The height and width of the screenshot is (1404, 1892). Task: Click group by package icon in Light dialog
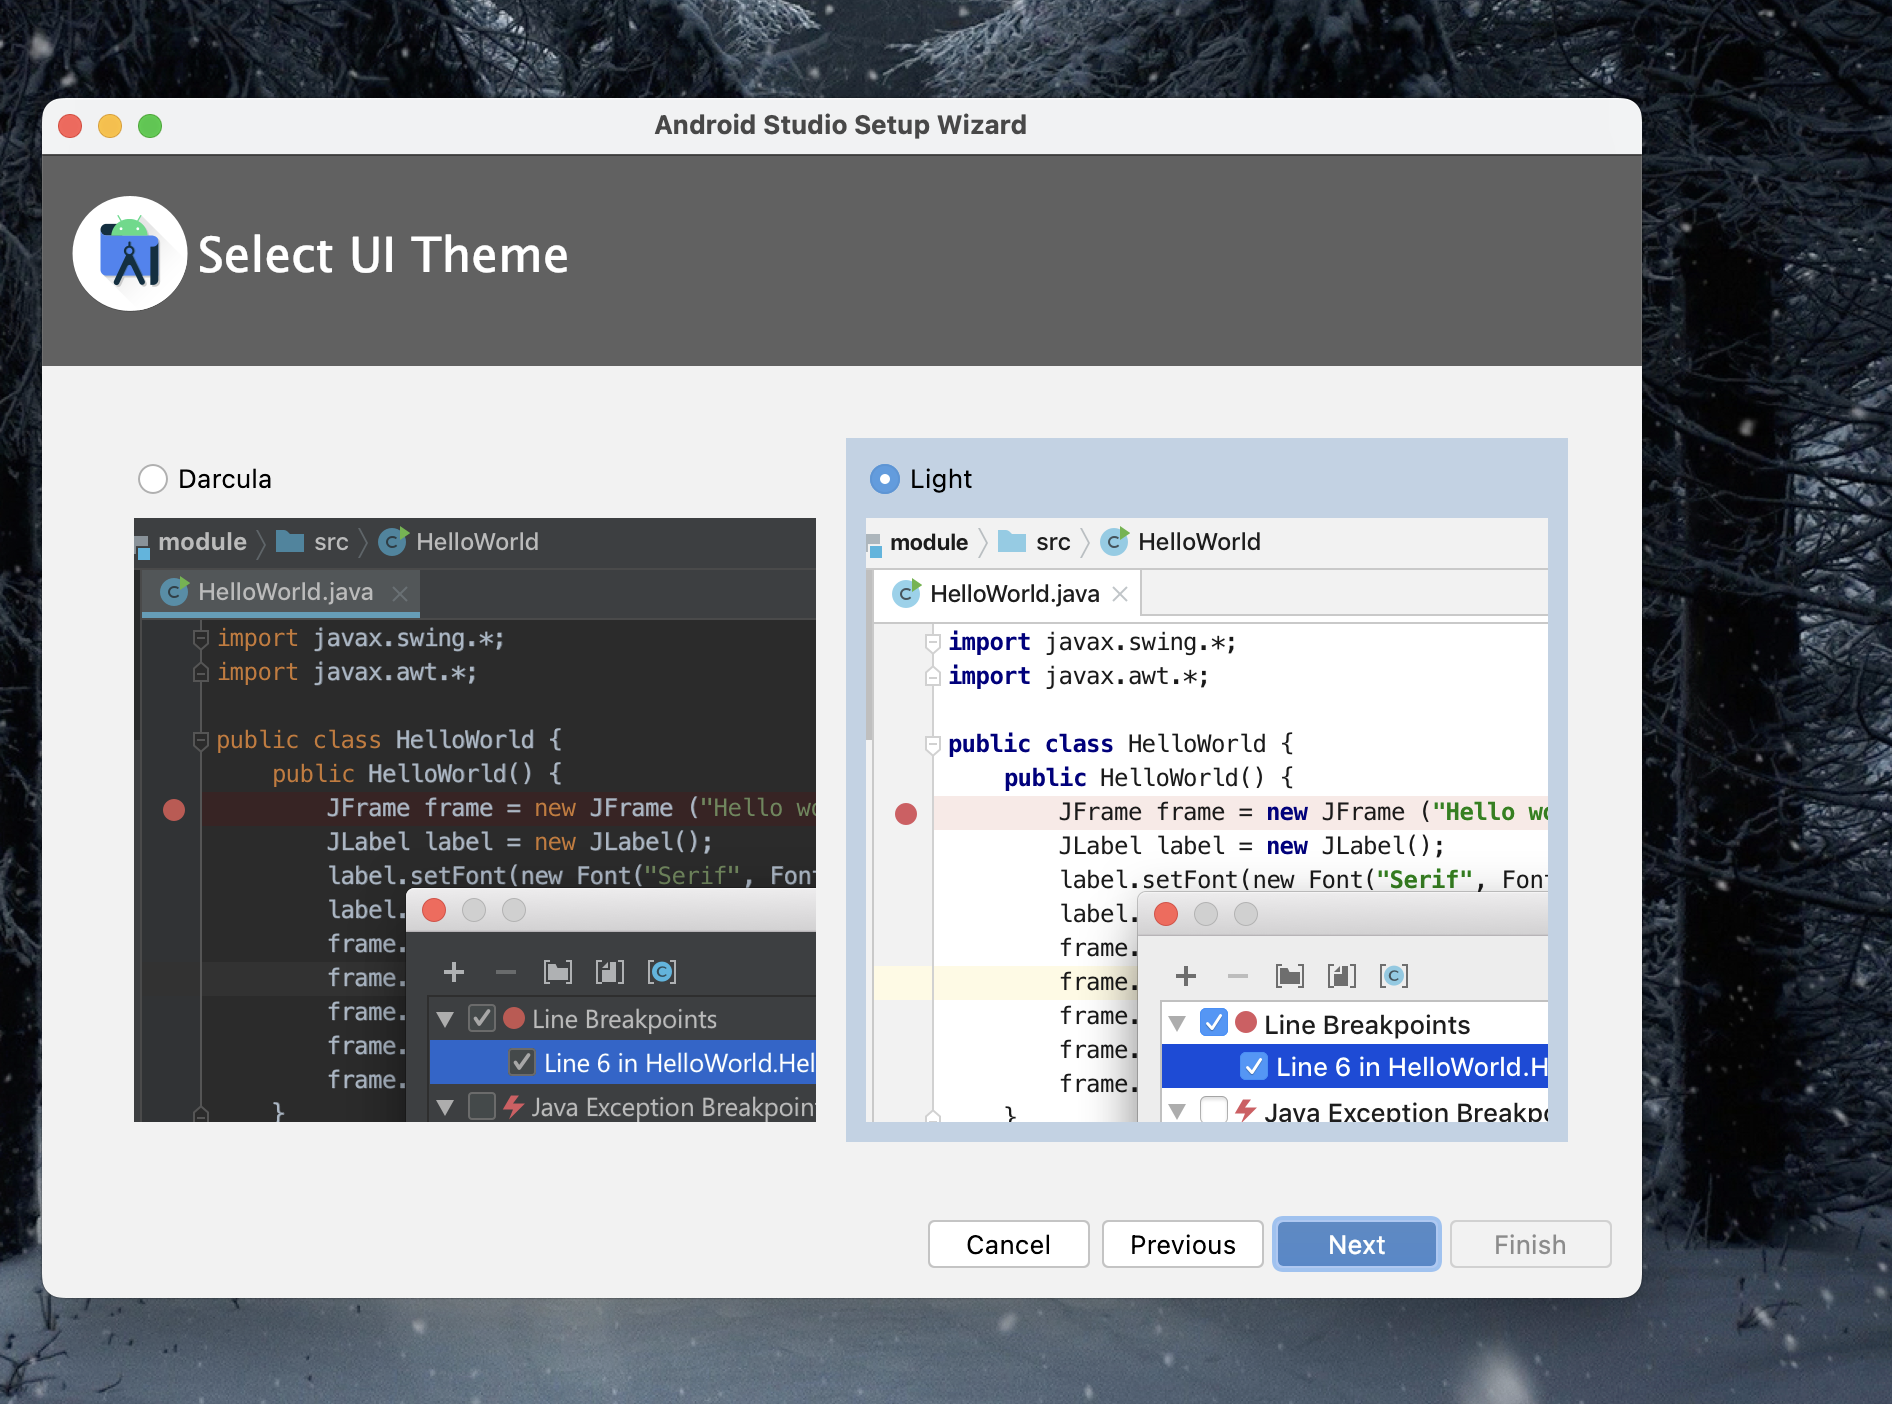pos(1290,976)
